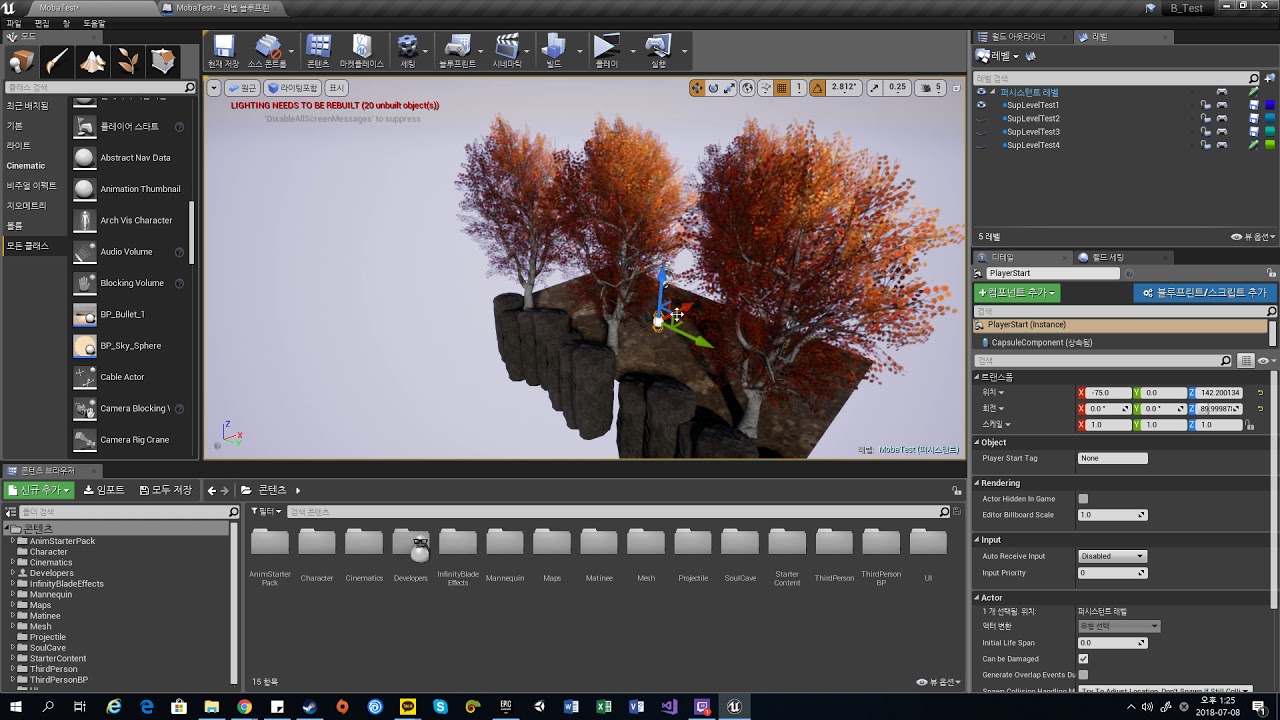Click the green color swatch of SupLevelTest4
Image resolution: width=1280 pixels, height=720 pixels.
click(1270, 145)
